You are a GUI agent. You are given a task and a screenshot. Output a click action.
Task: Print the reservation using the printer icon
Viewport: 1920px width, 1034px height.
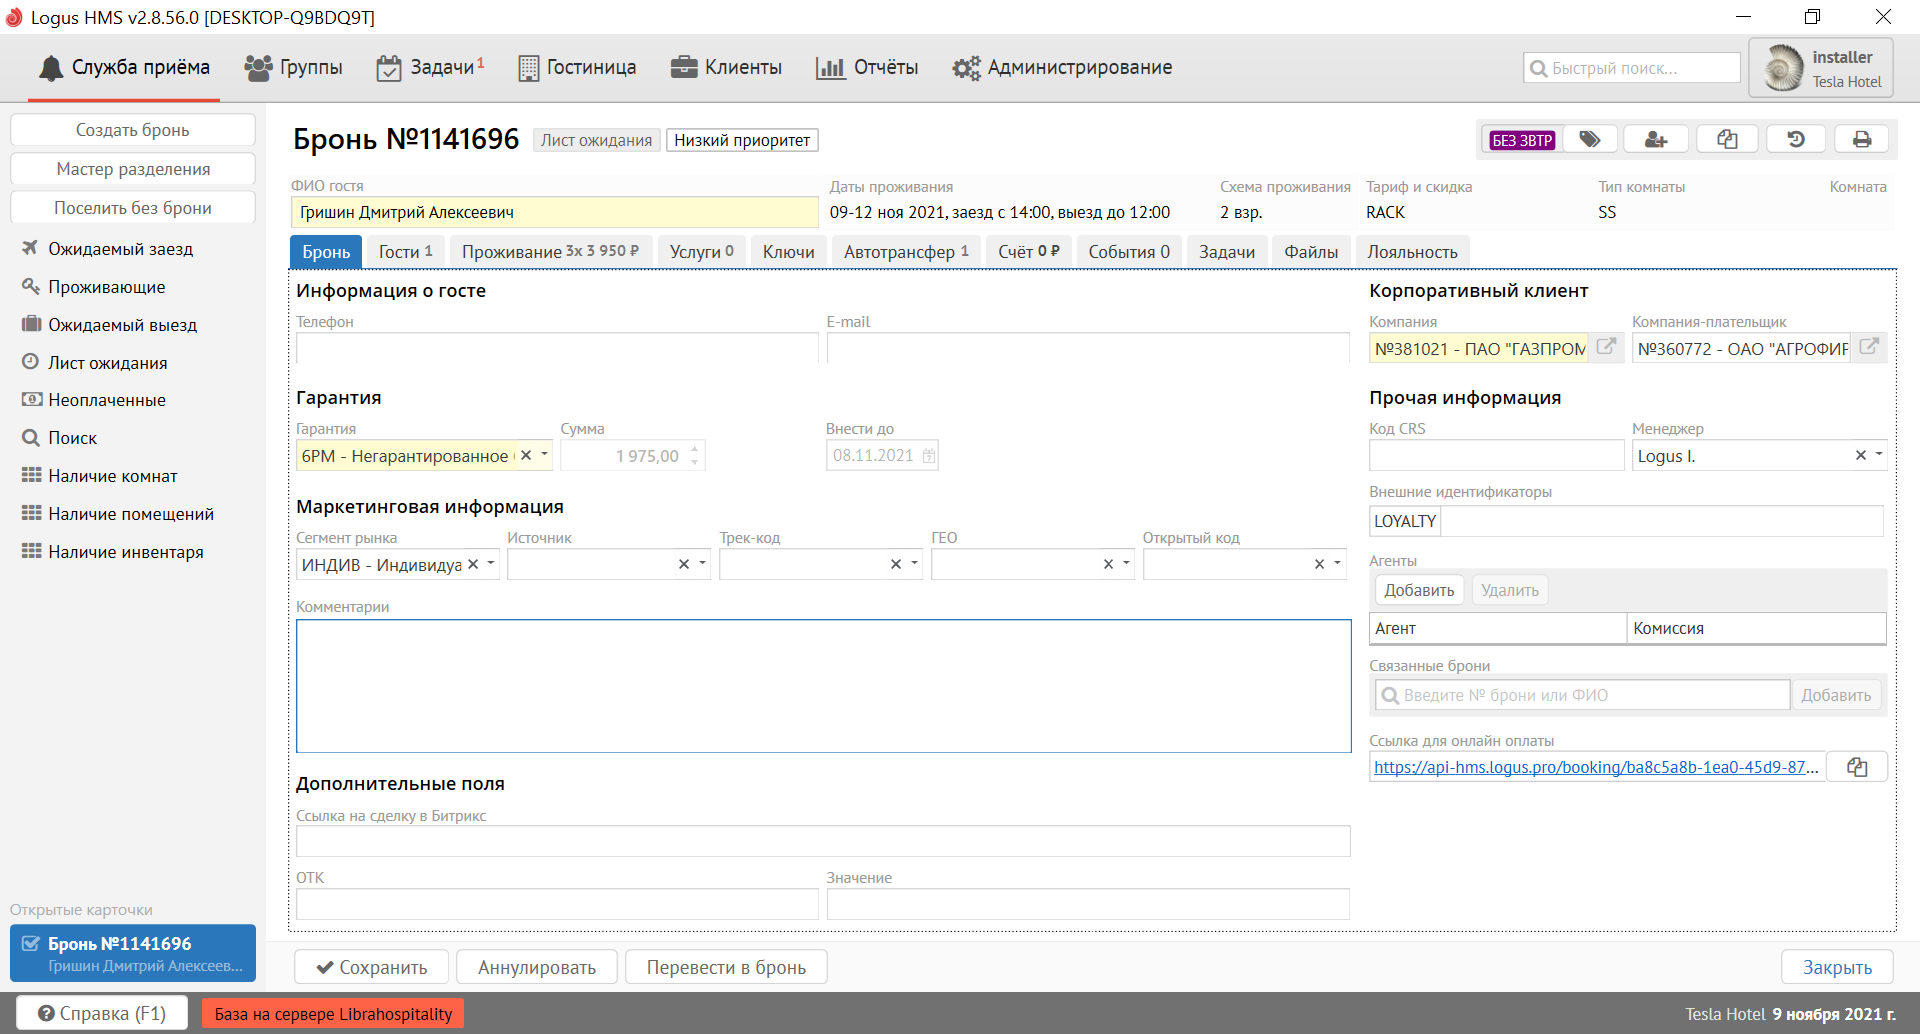click(x=1861, y=140)
